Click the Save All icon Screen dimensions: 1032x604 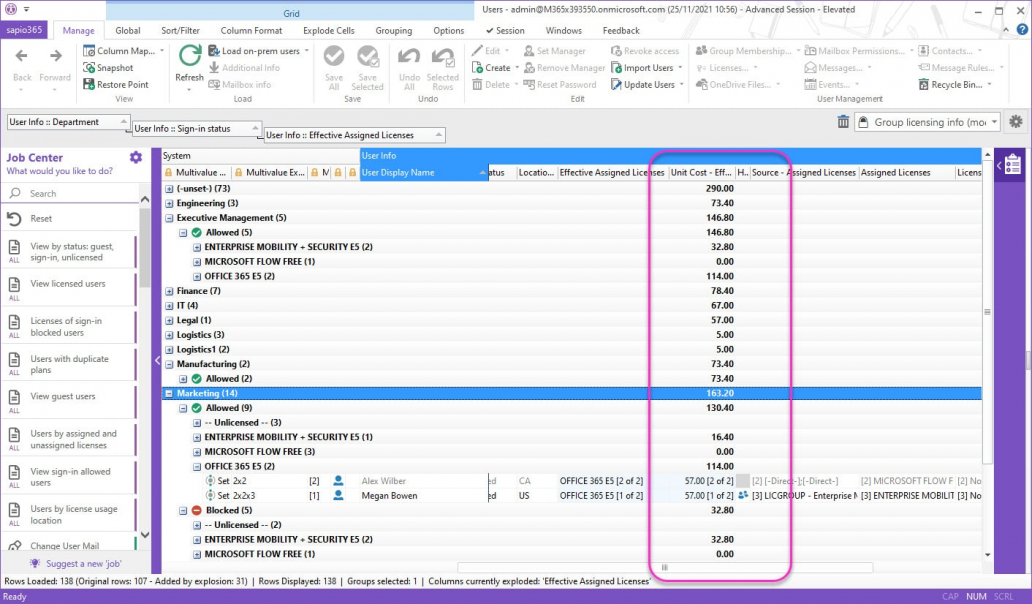pyautogui.click(x=334, y=56)
